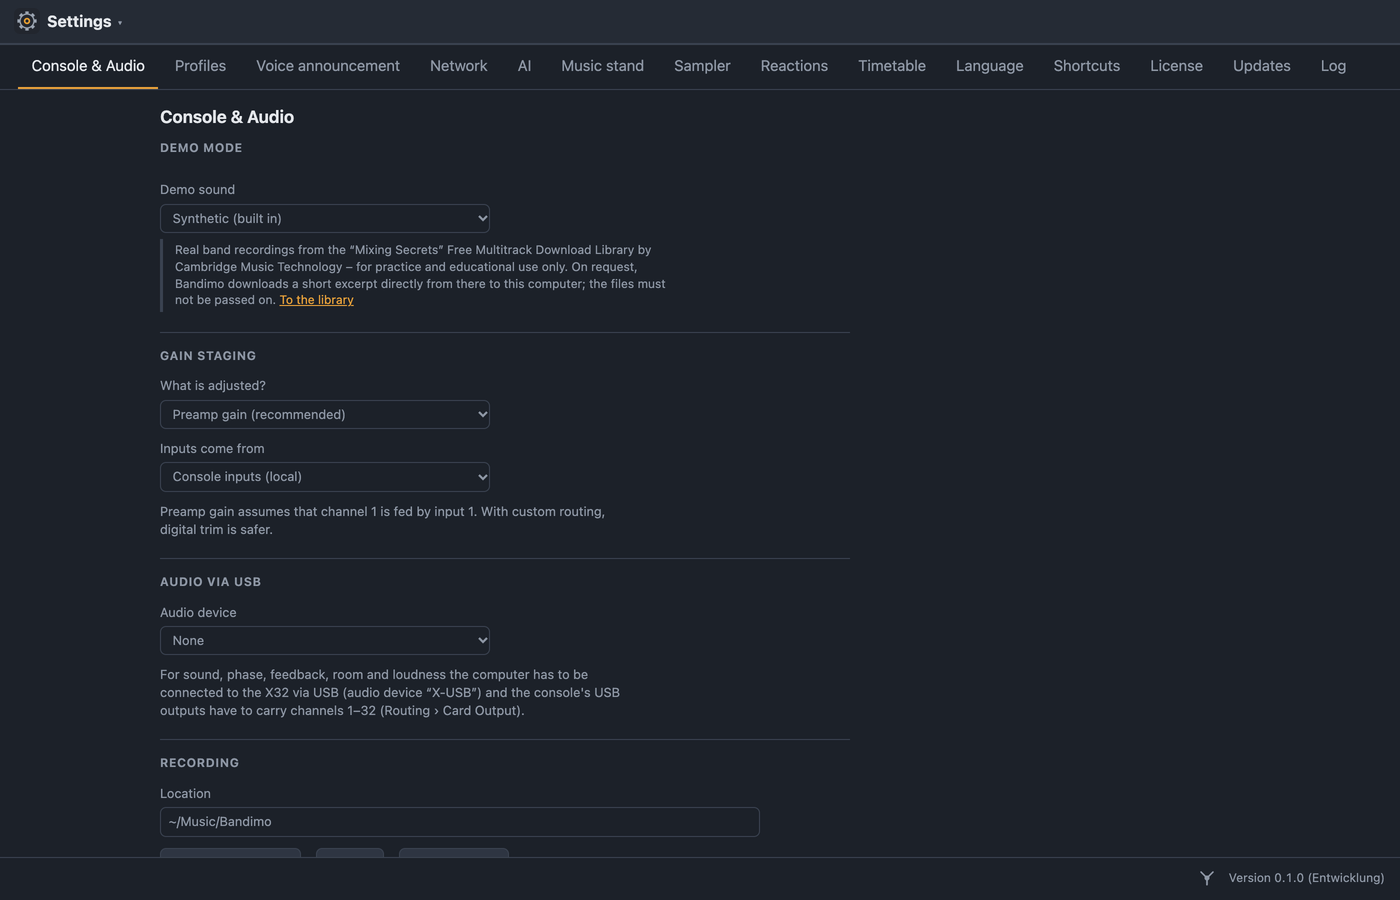
Task: Expand the Demo sound dropdown
Action: pyautogui.click(x=325, y=218)
